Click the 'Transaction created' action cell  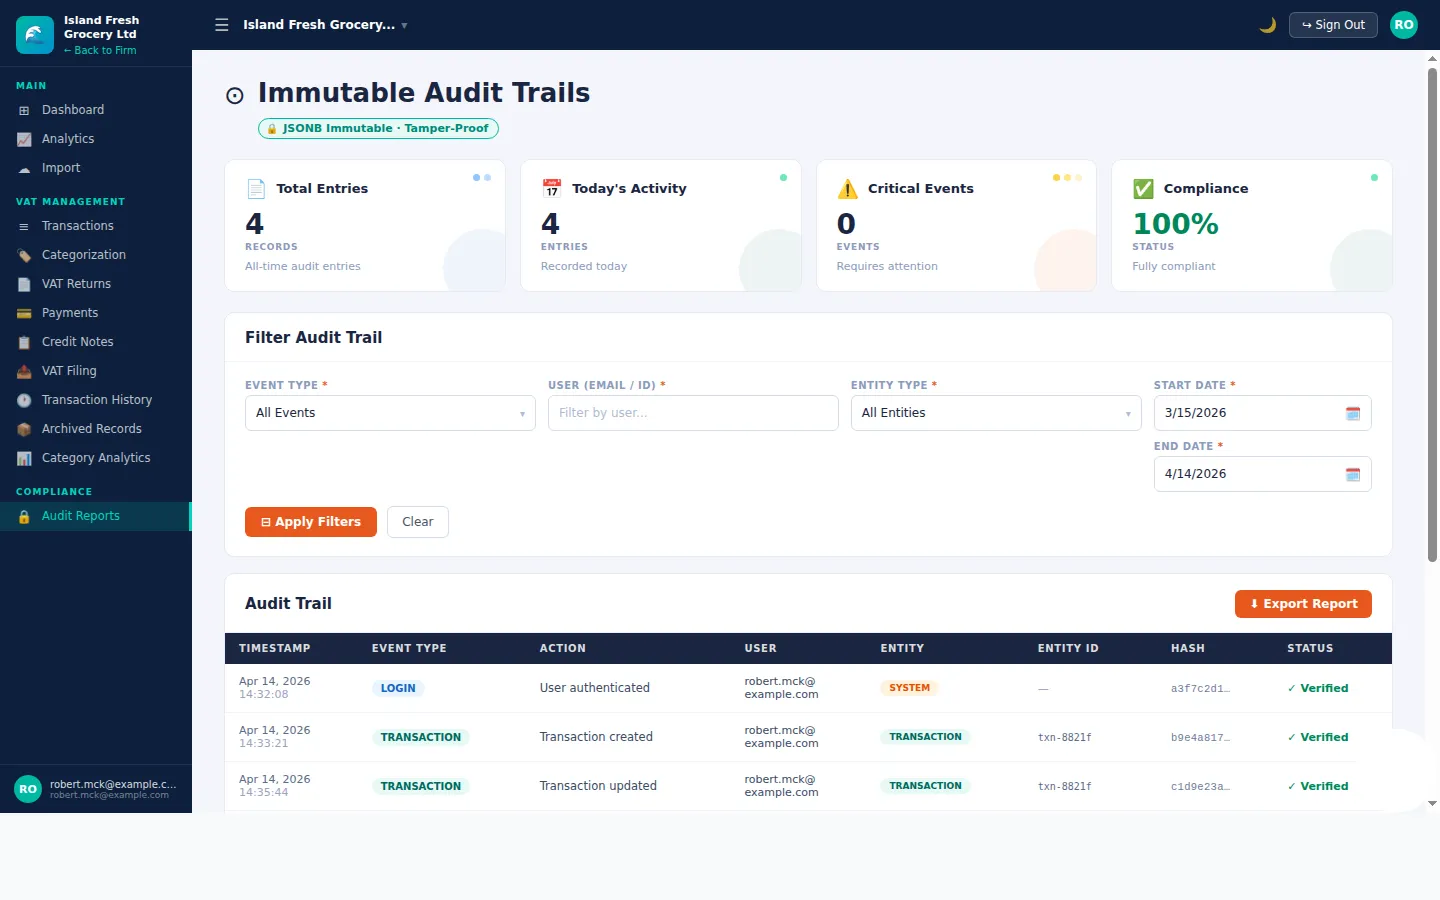tap(596, 737)
